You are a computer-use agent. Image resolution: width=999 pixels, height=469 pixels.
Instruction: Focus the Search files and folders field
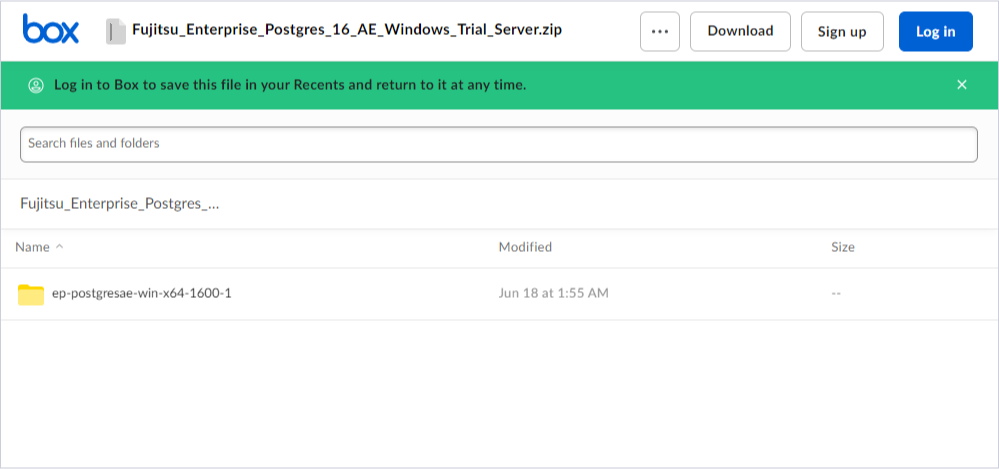click(499, 144)
